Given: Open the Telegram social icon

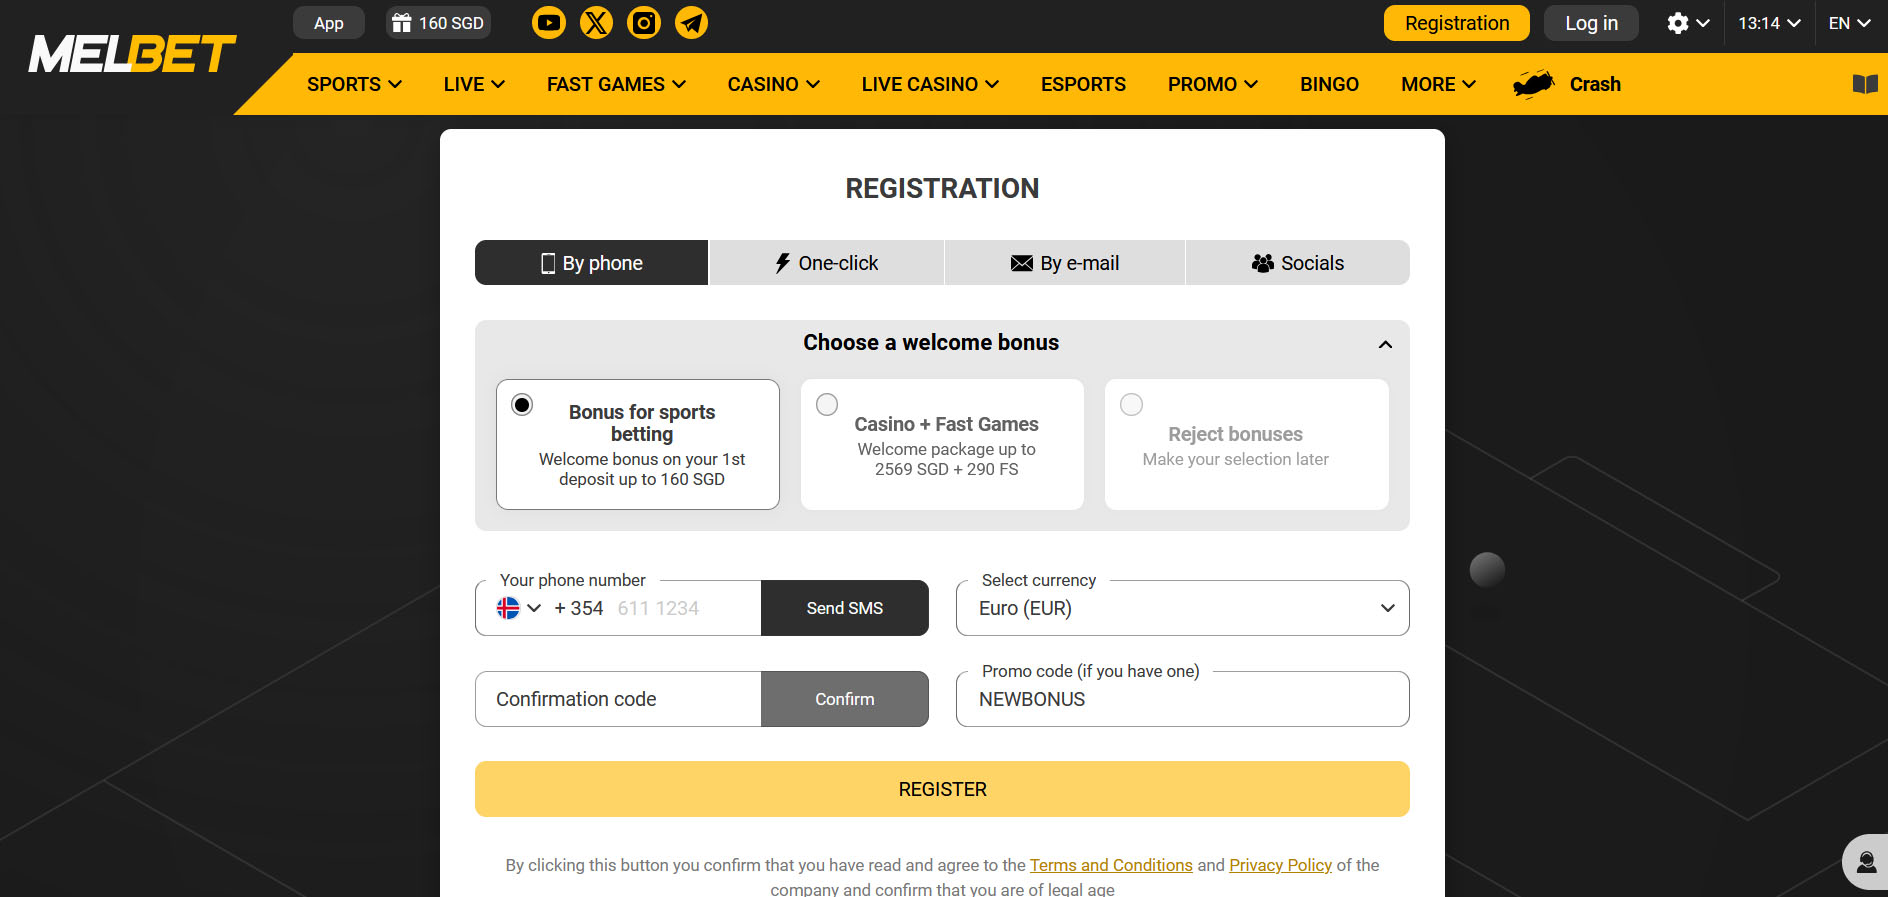Looking at the screenshot, I should (x=692, y=22).
